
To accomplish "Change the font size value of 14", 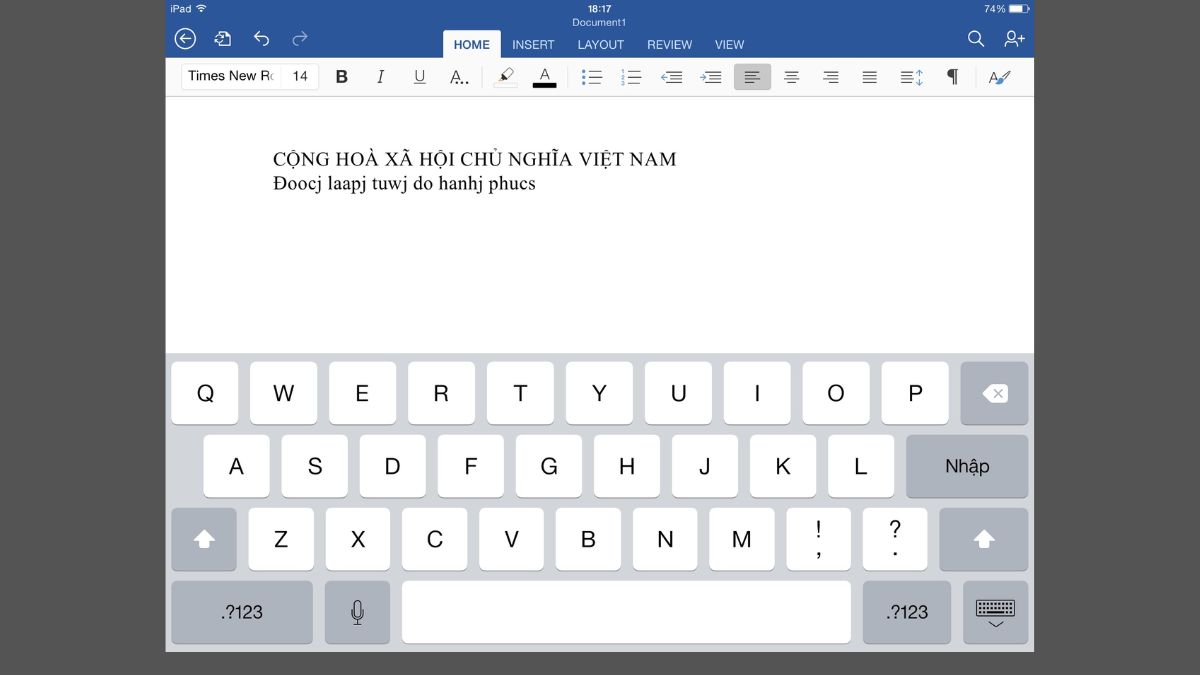I will coord(298,76).
